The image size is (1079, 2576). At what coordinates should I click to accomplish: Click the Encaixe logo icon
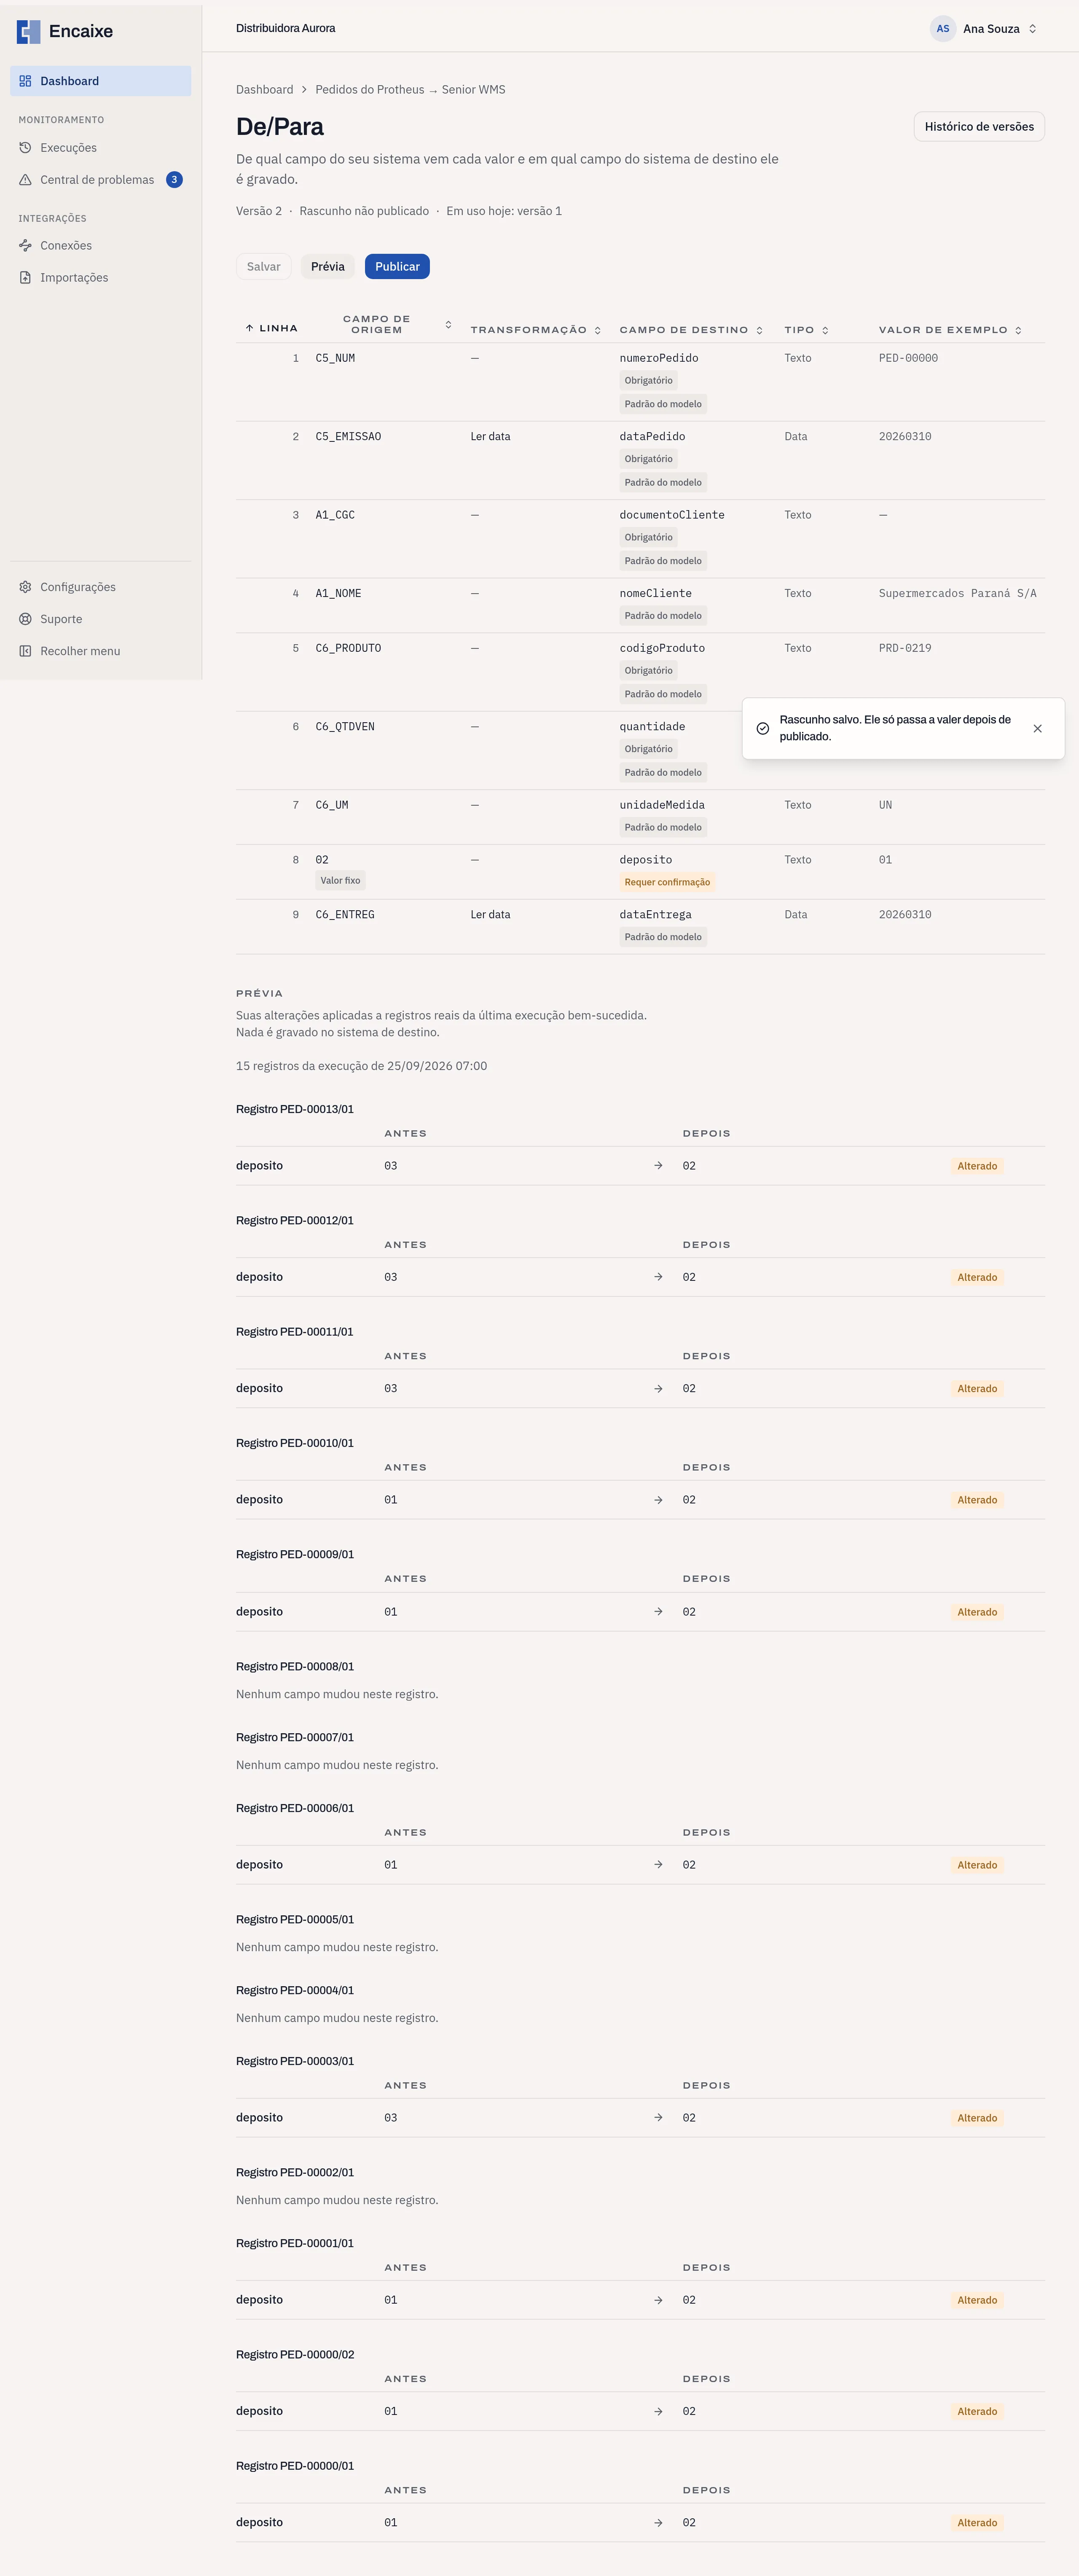pos(28,32)
